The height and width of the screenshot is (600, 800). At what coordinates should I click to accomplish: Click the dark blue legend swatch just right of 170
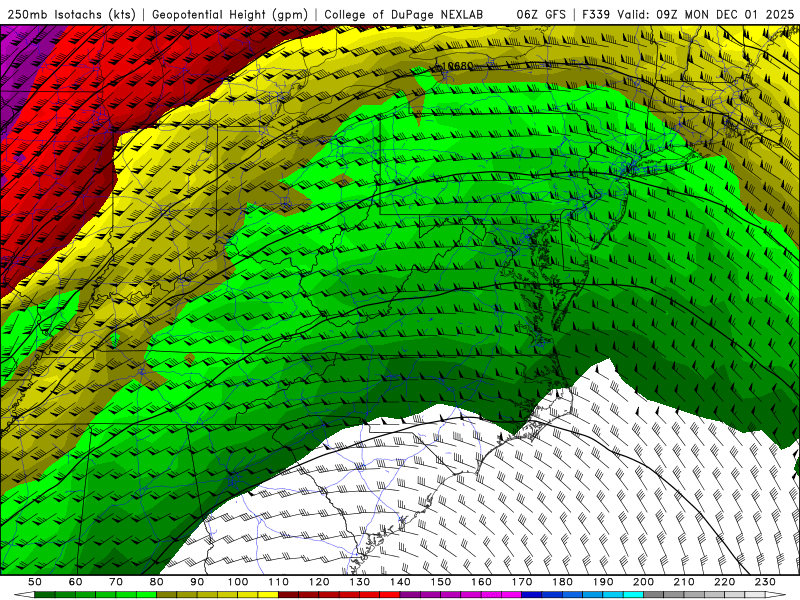pos(532,595)
